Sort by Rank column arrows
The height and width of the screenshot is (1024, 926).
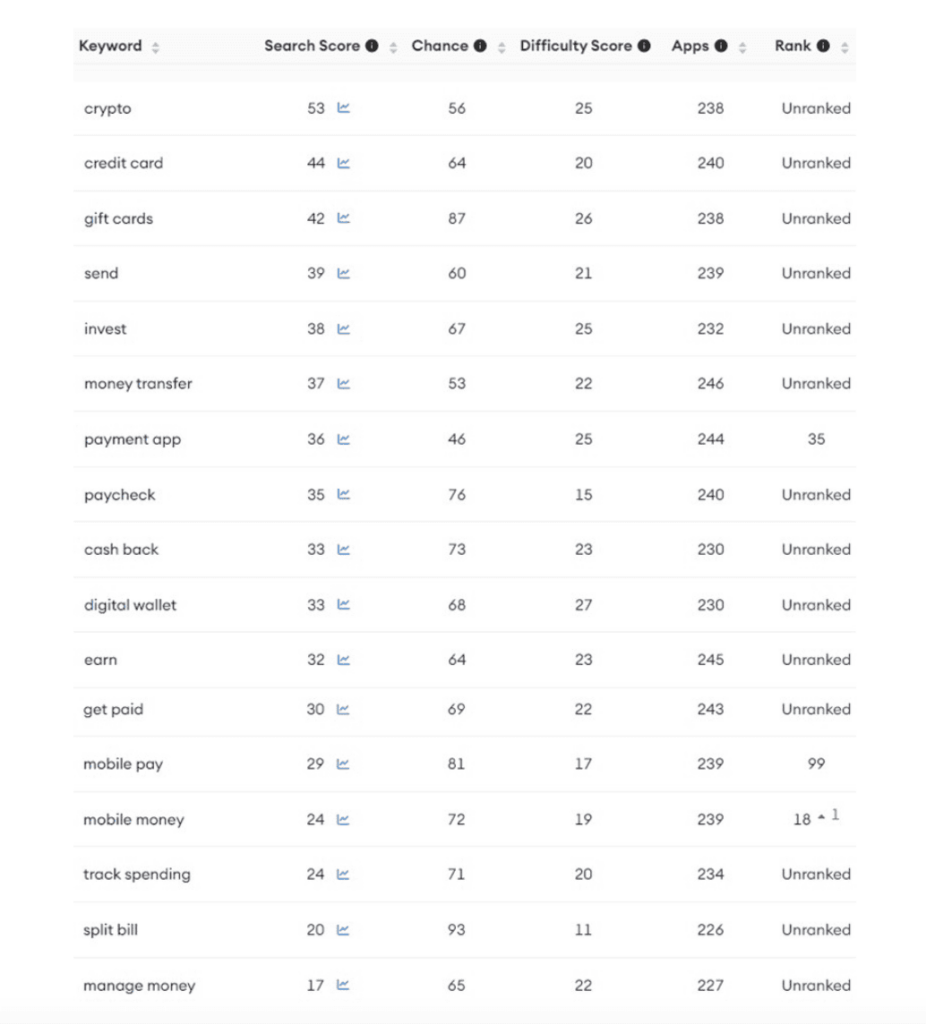click(844, 47)
